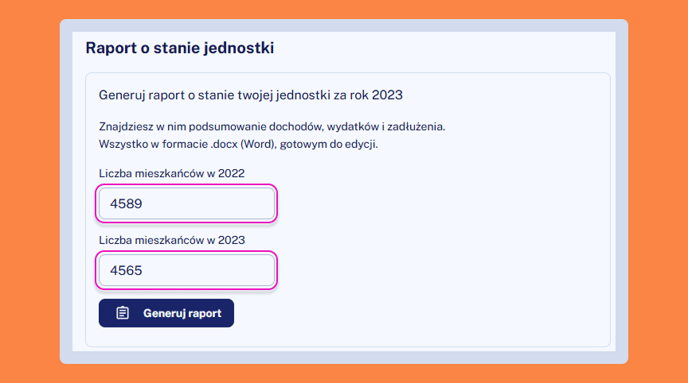Viewport: 688px width, 383px height.
Task: Click the year 2023 in the subheading
Action: click(387, 95)
